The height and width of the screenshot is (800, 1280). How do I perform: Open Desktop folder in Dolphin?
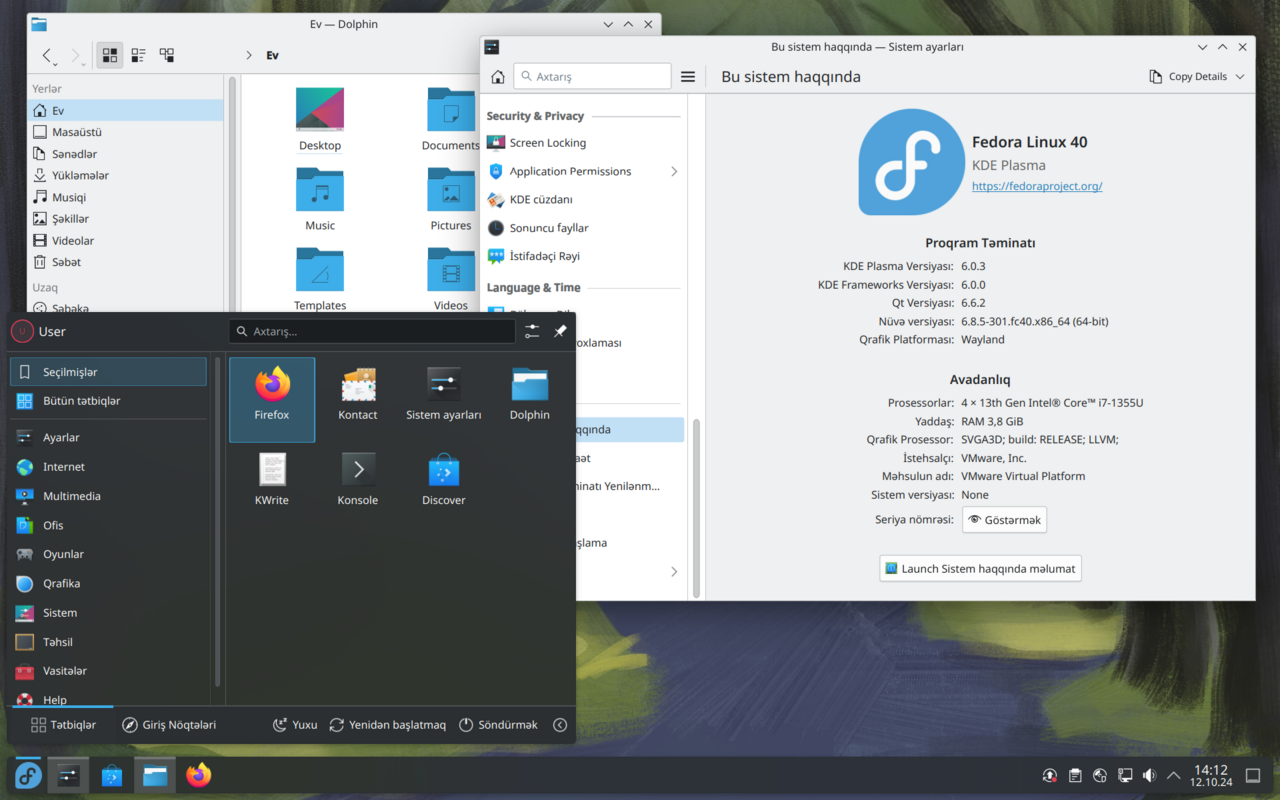[x=320, y=119]
